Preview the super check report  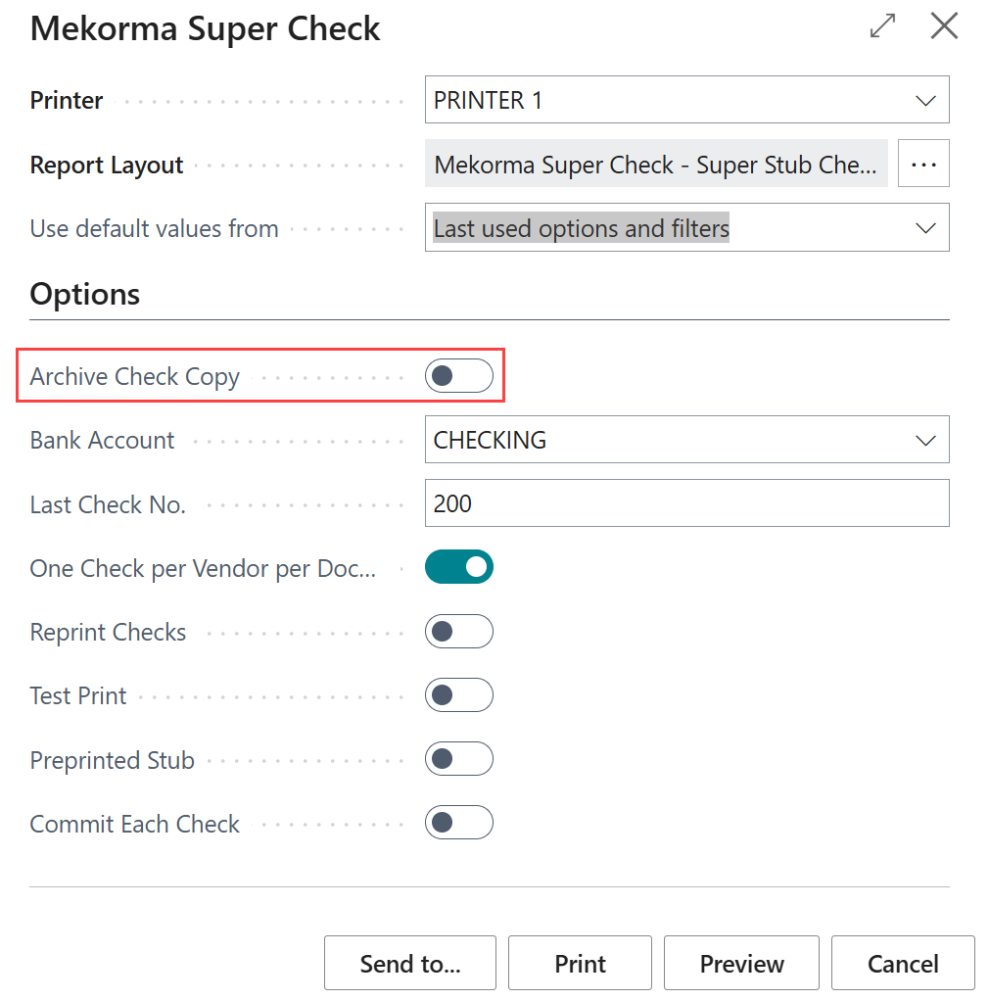click(741, 963)
